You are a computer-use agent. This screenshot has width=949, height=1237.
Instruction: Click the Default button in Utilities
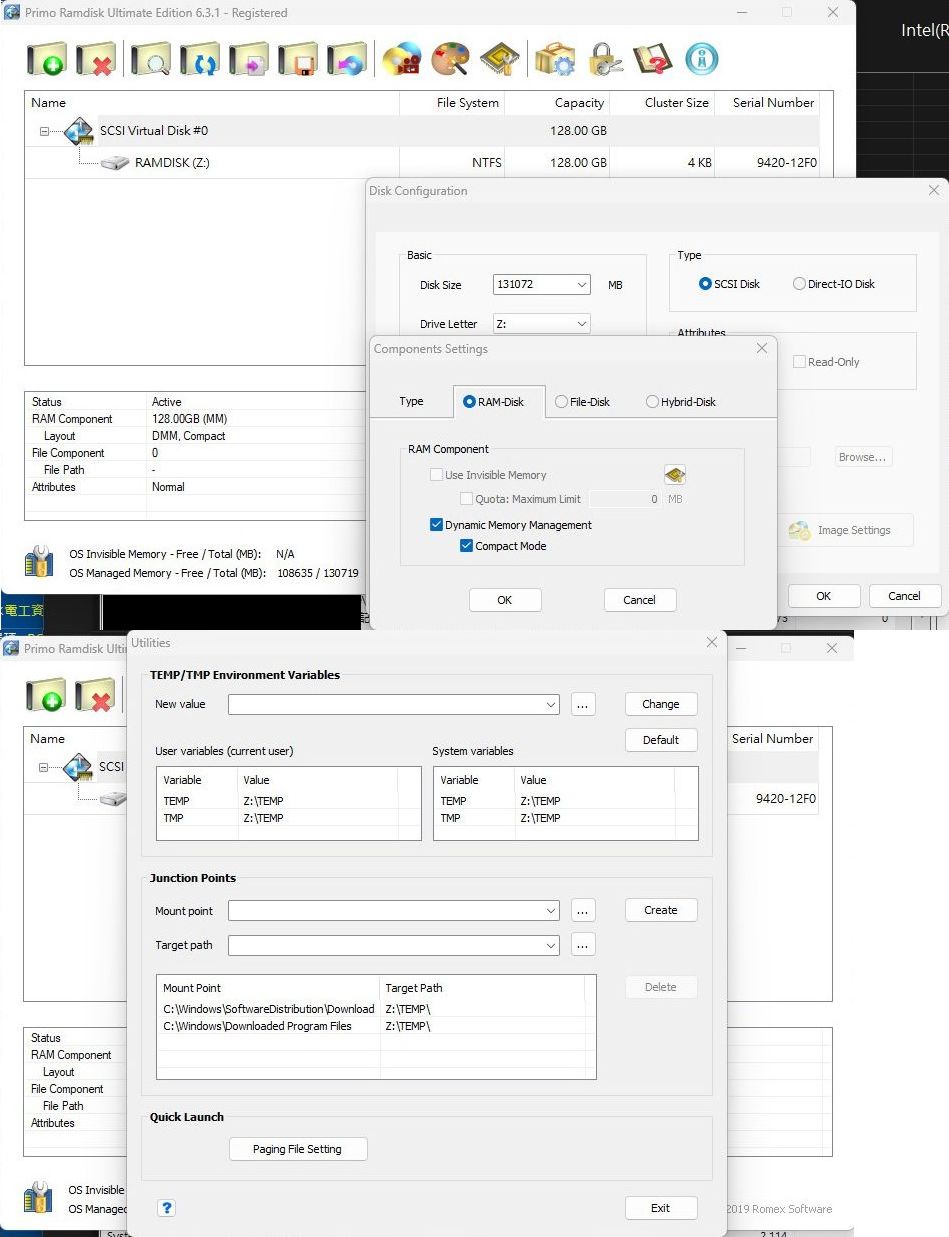pos(661,741)
